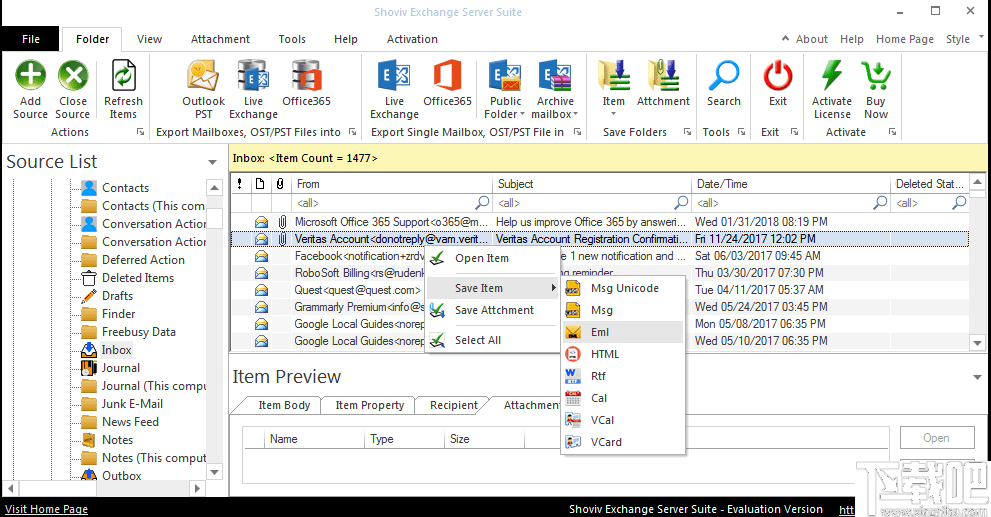Export mailboxes to Outlook PST
The width and height of the screenshot is (991, 517).
point(203,75)
